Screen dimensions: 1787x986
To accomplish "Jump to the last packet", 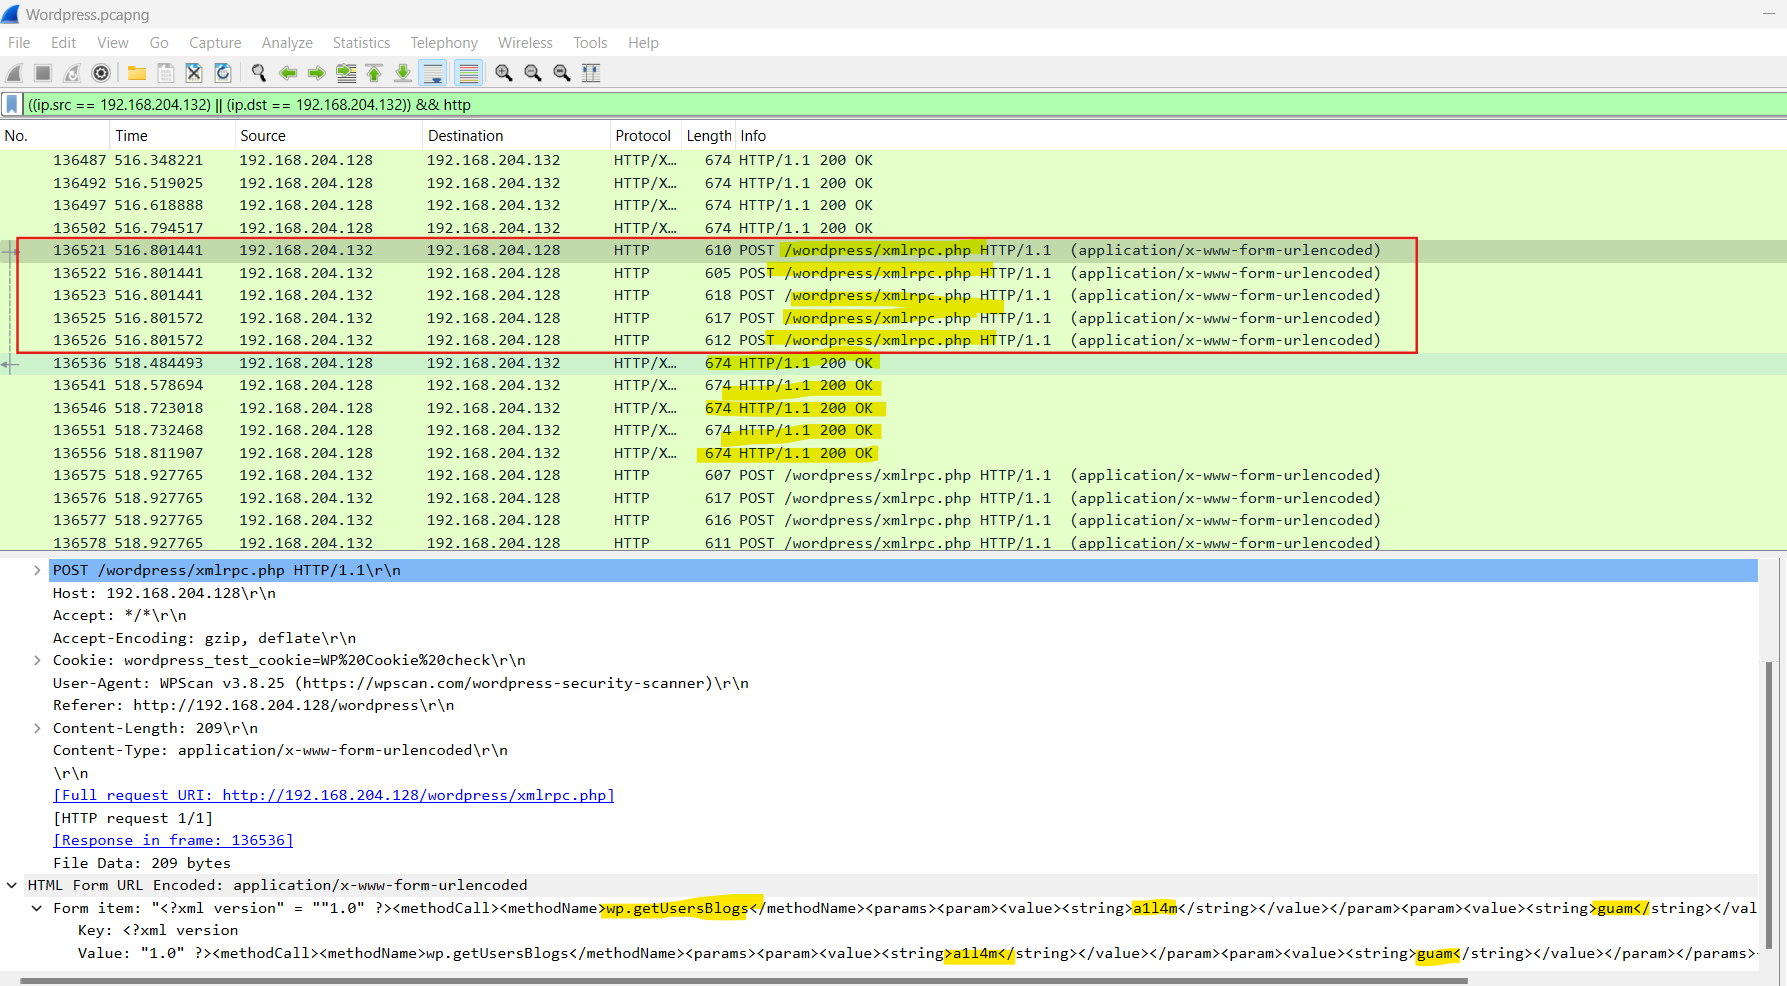I will point(403,73).
